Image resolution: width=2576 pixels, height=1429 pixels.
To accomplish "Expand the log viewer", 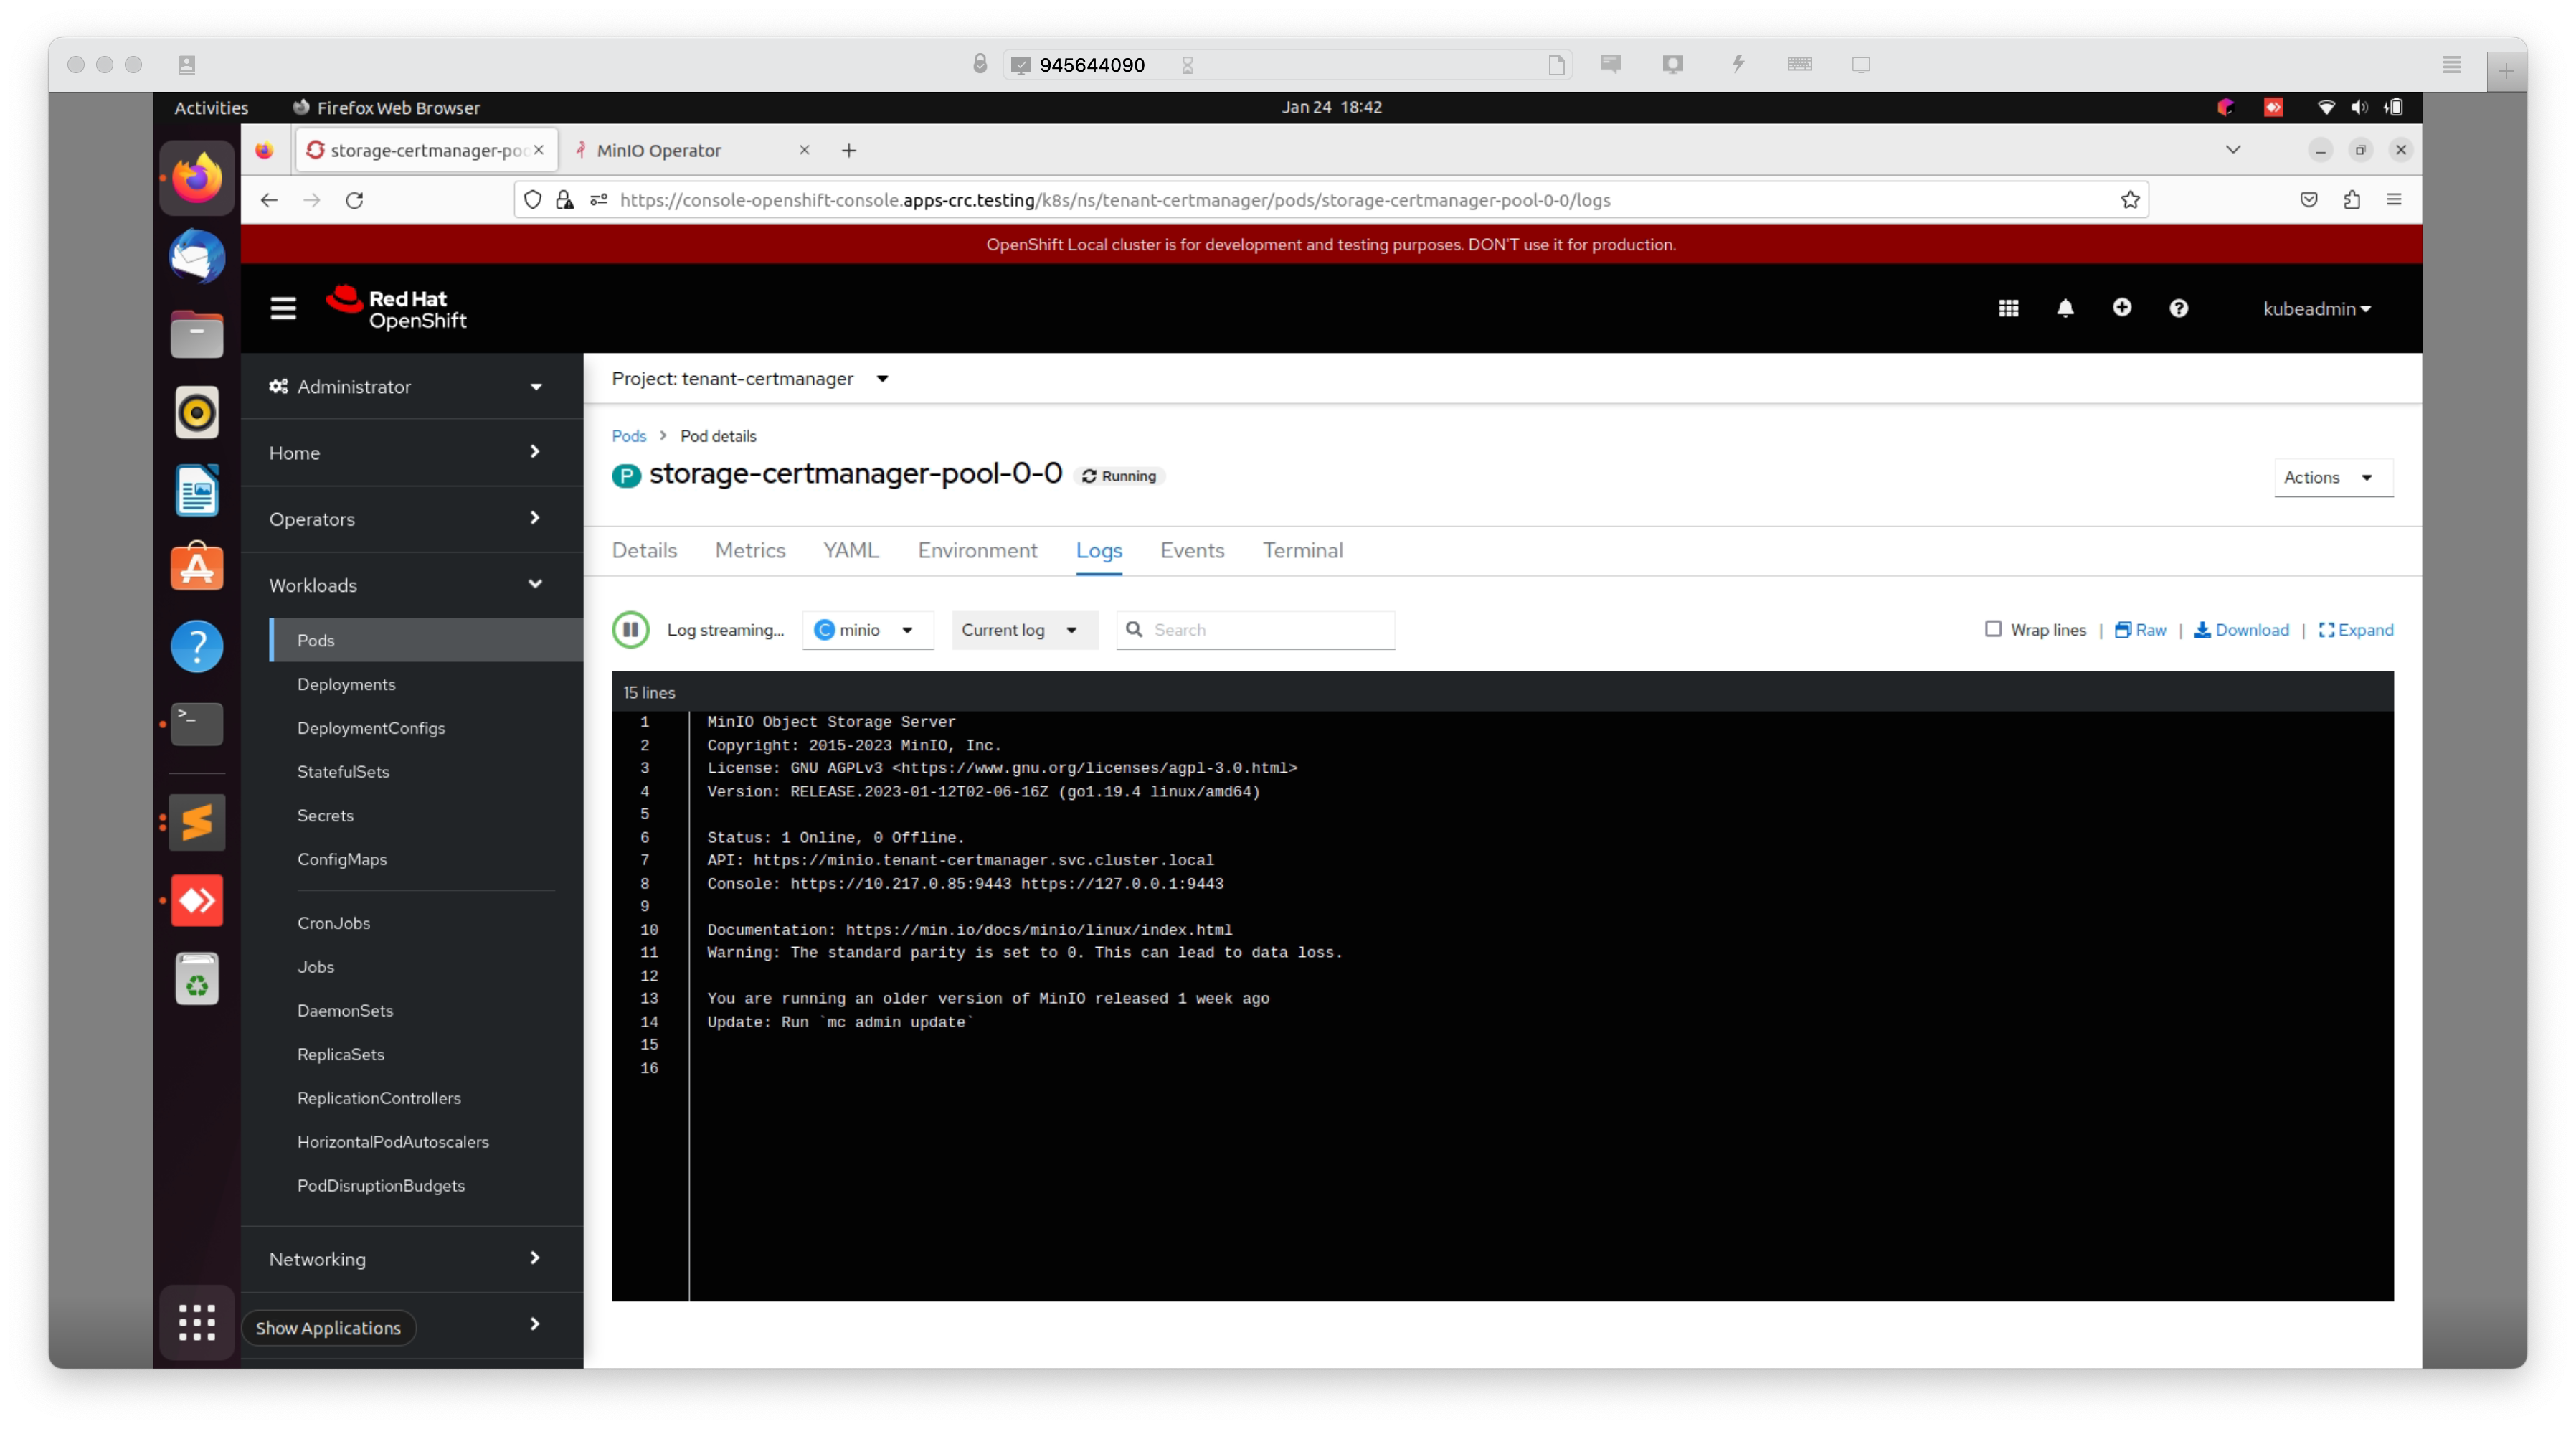I will (x=2356, y=630).
